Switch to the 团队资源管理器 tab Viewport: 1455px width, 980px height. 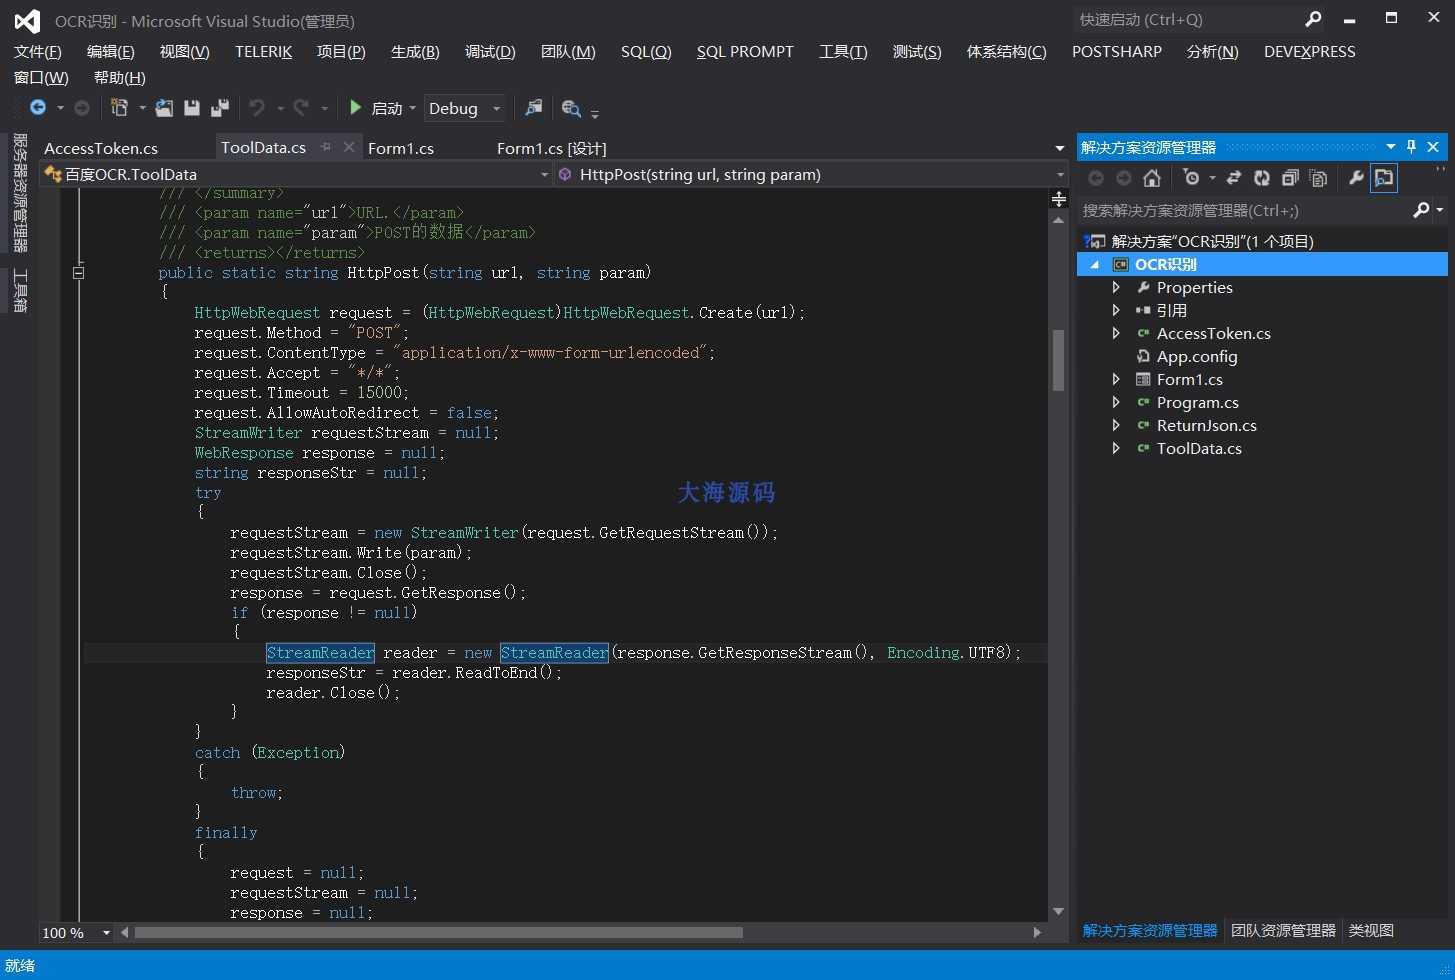click(x=1283, y=931)
